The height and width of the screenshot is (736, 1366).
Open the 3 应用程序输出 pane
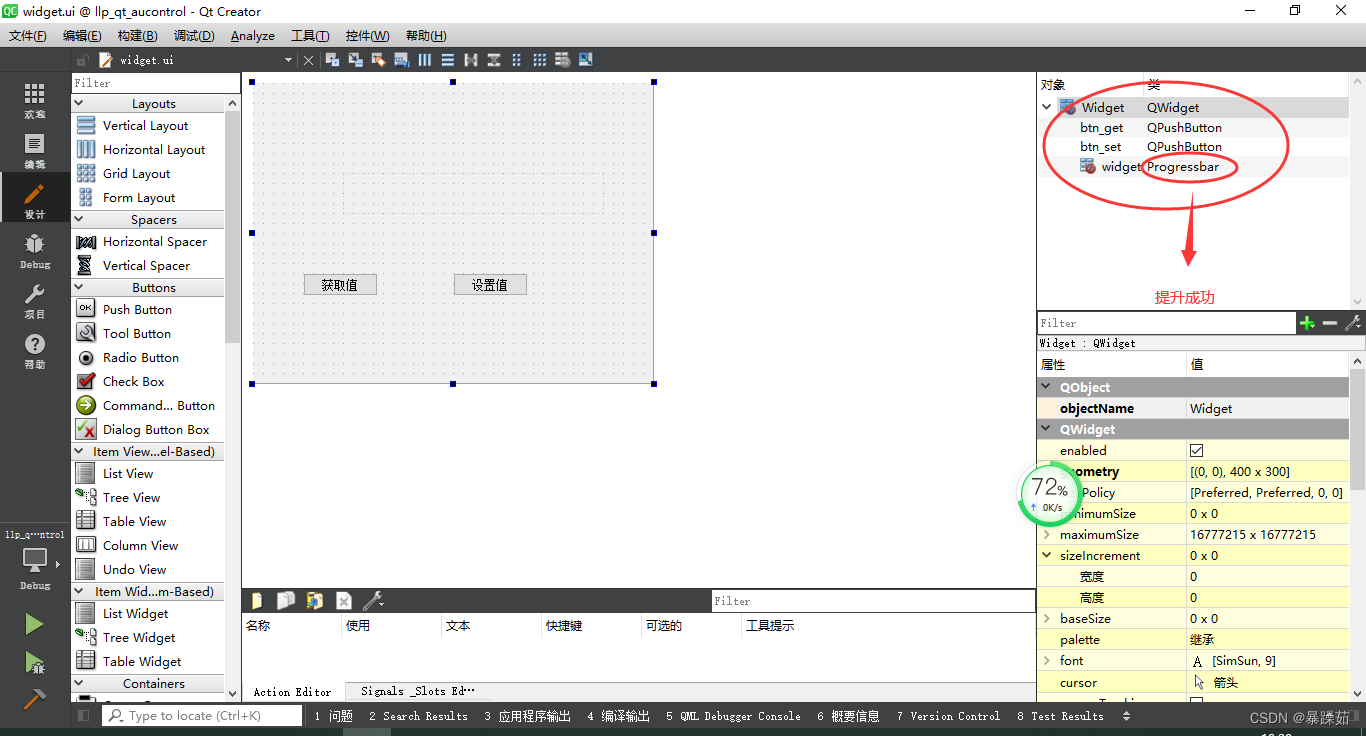[528, 716]
